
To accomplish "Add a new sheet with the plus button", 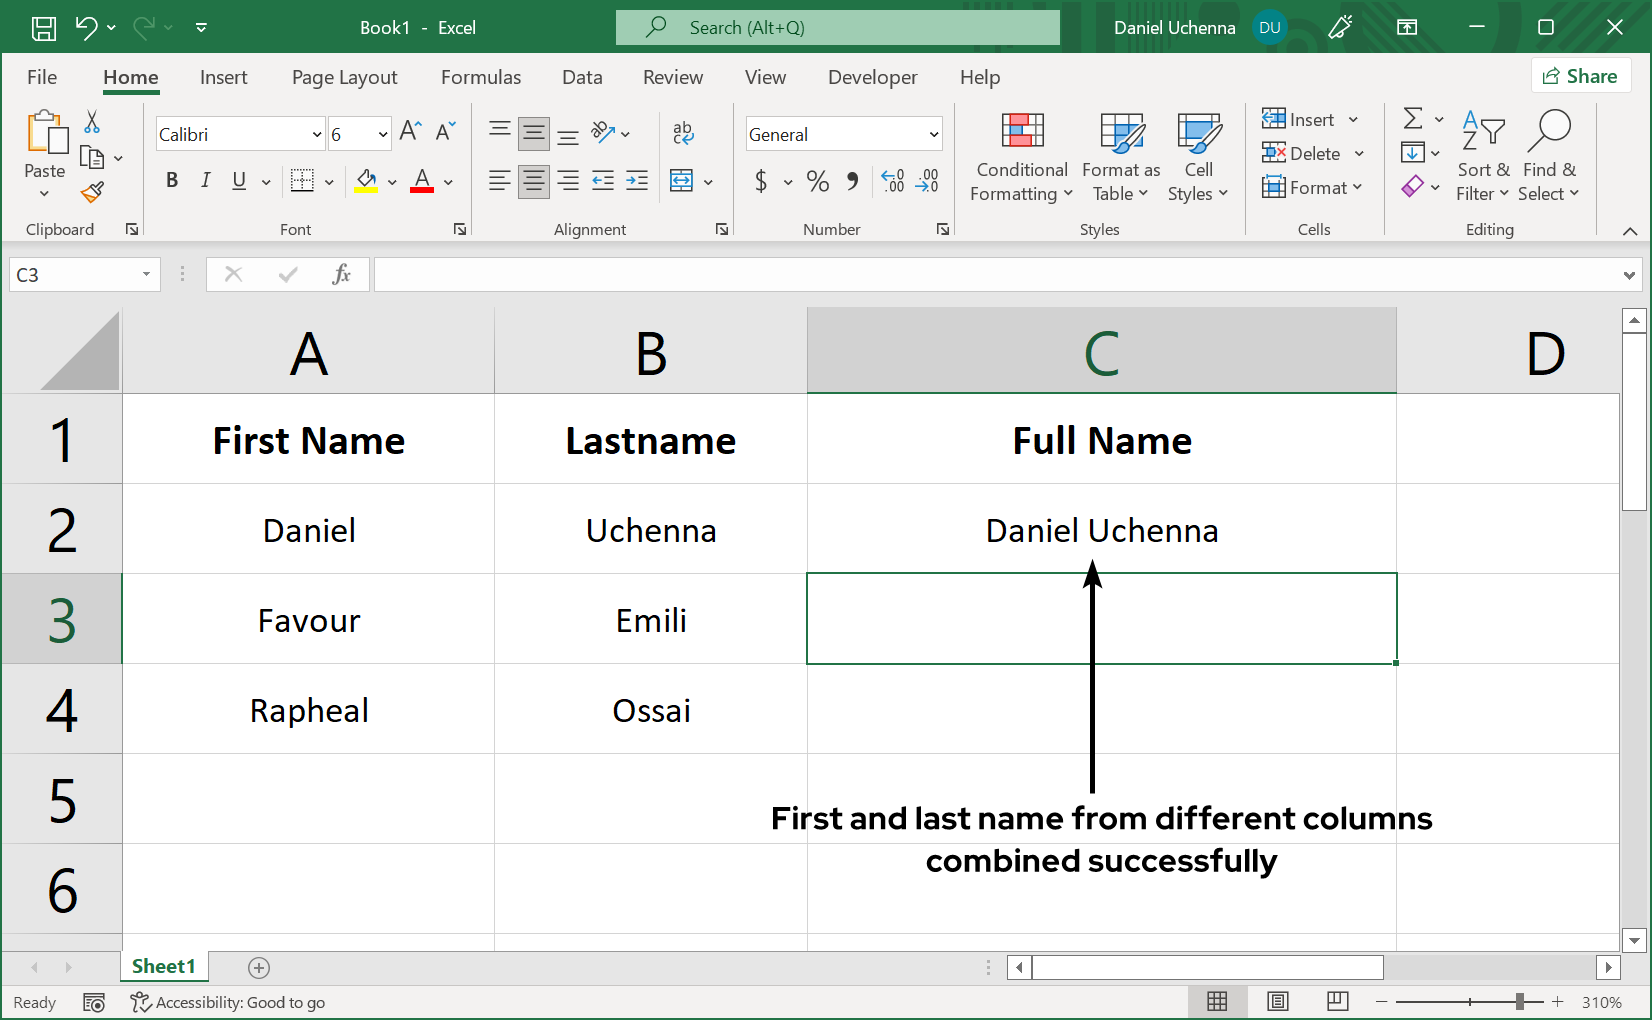I will tap(259, 967).
